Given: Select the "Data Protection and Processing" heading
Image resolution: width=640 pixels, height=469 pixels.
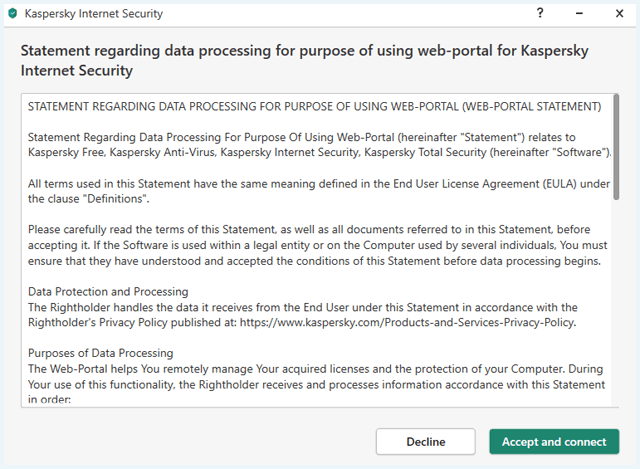Looking at the screenshot, I should (x=108, y=291).
